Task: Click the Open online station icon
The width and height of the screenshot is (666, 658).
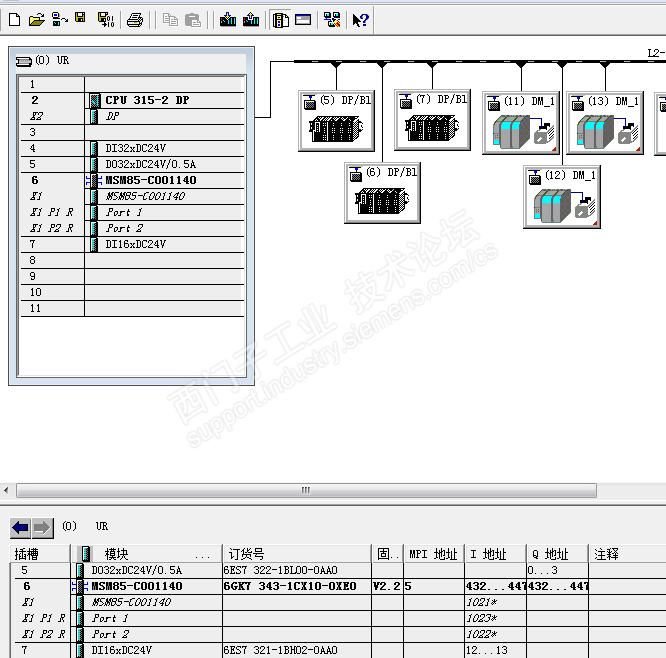Action: click(x=59, y=20)
